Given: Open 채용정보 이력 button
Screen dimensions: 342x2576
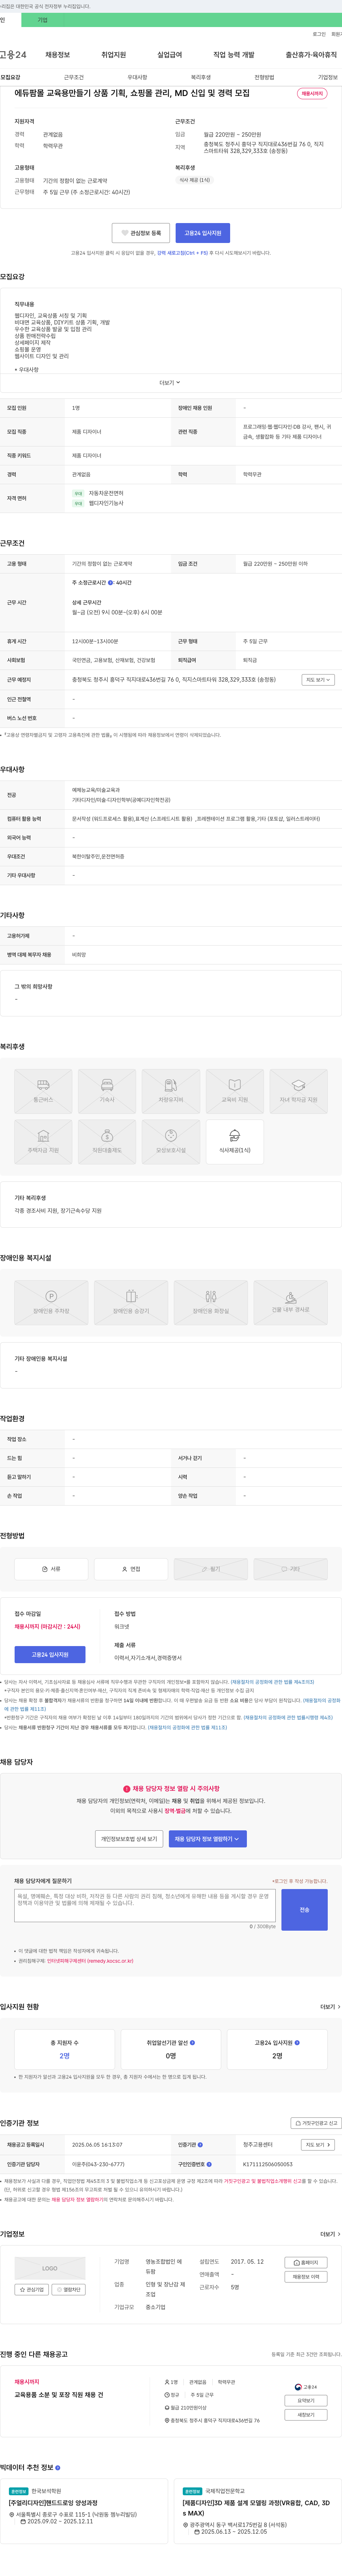Looking at the screenshot, I should pyautogui.click(x=306, y=2277).
